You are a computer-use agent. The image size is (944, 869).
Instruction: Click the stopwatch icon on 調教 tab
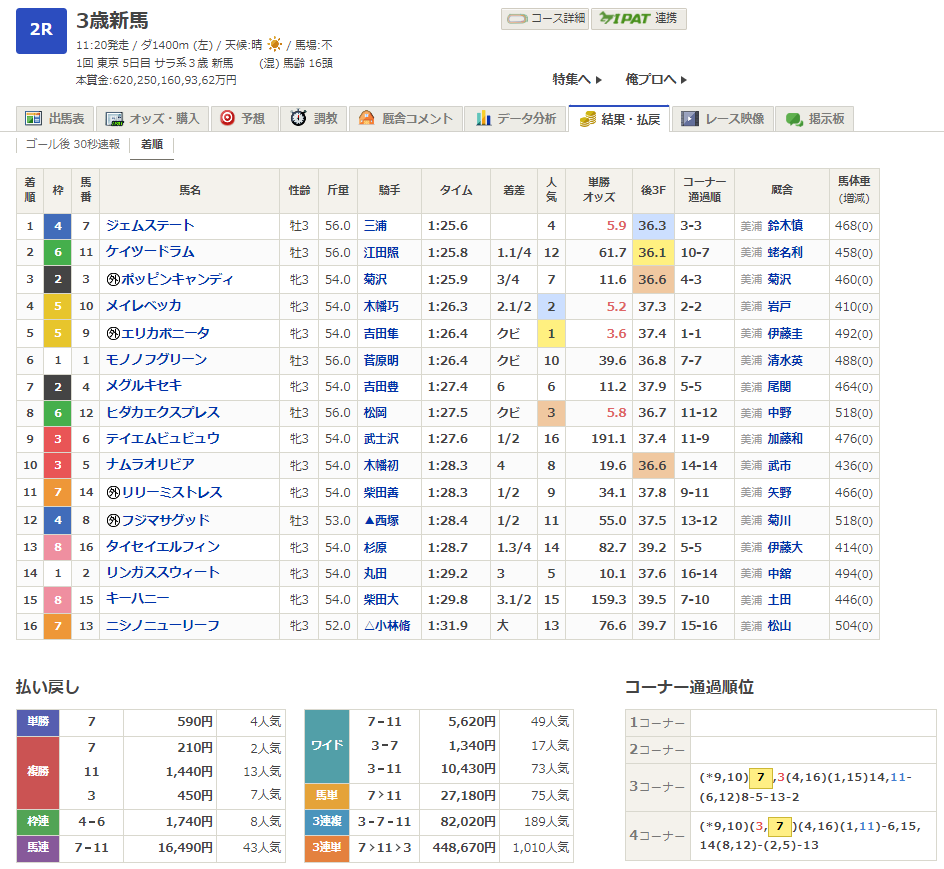298,118
